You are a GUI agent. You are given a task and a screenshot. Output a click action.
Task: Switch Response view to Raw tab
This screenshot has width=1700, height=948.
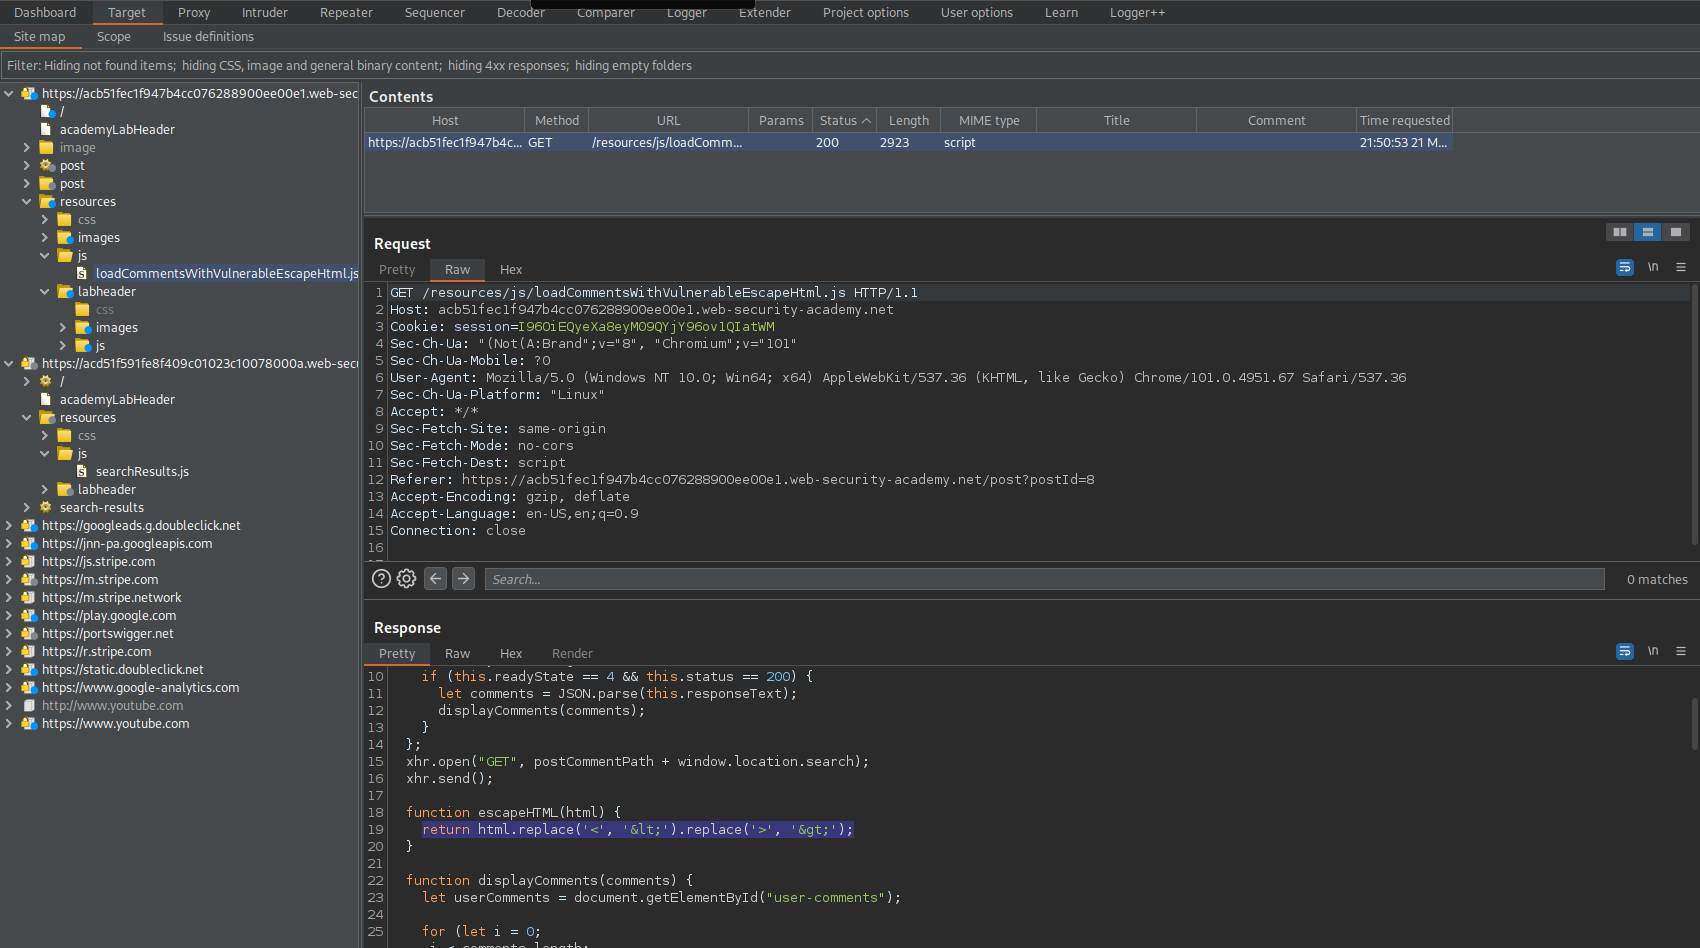click(x=457, y=653)
